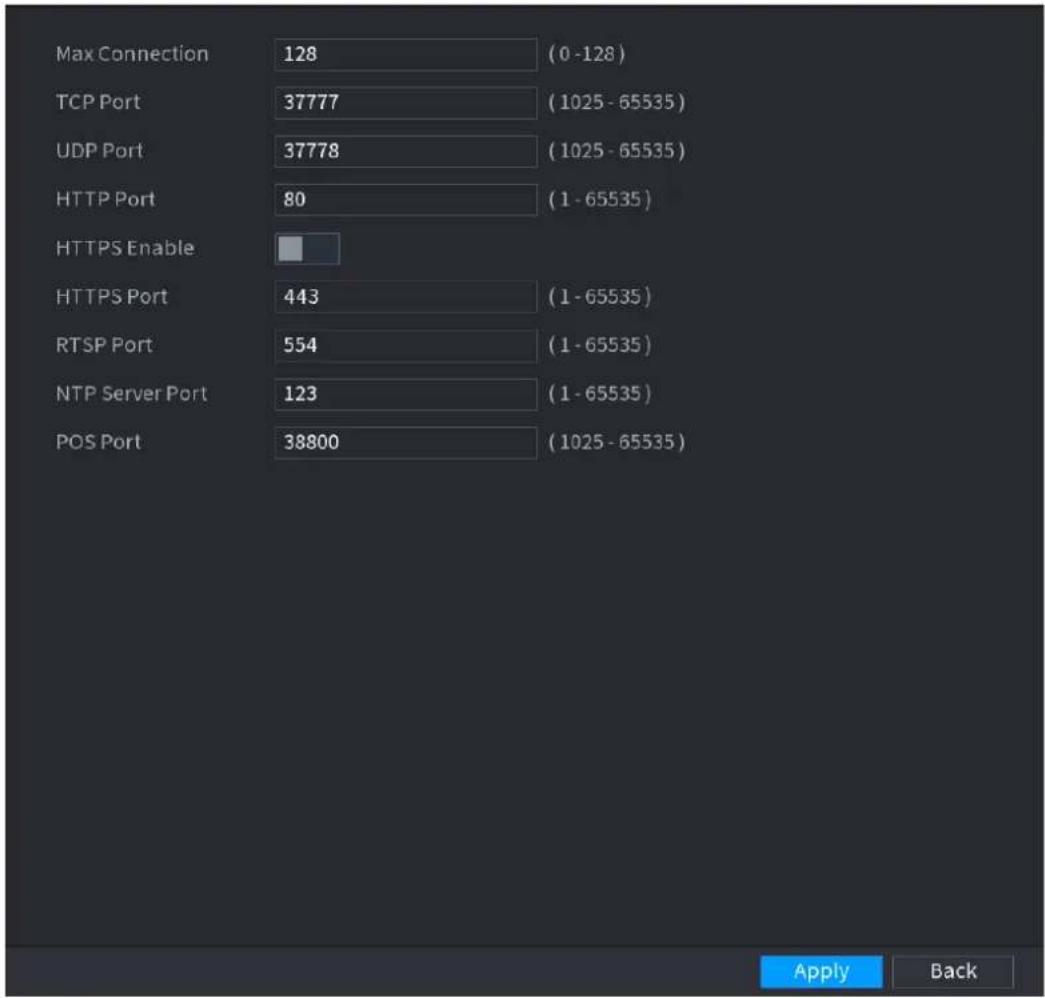Click the HTTP Port label
The width and height of the screenshot is (1045, 998).
click(x=105, y=199)
